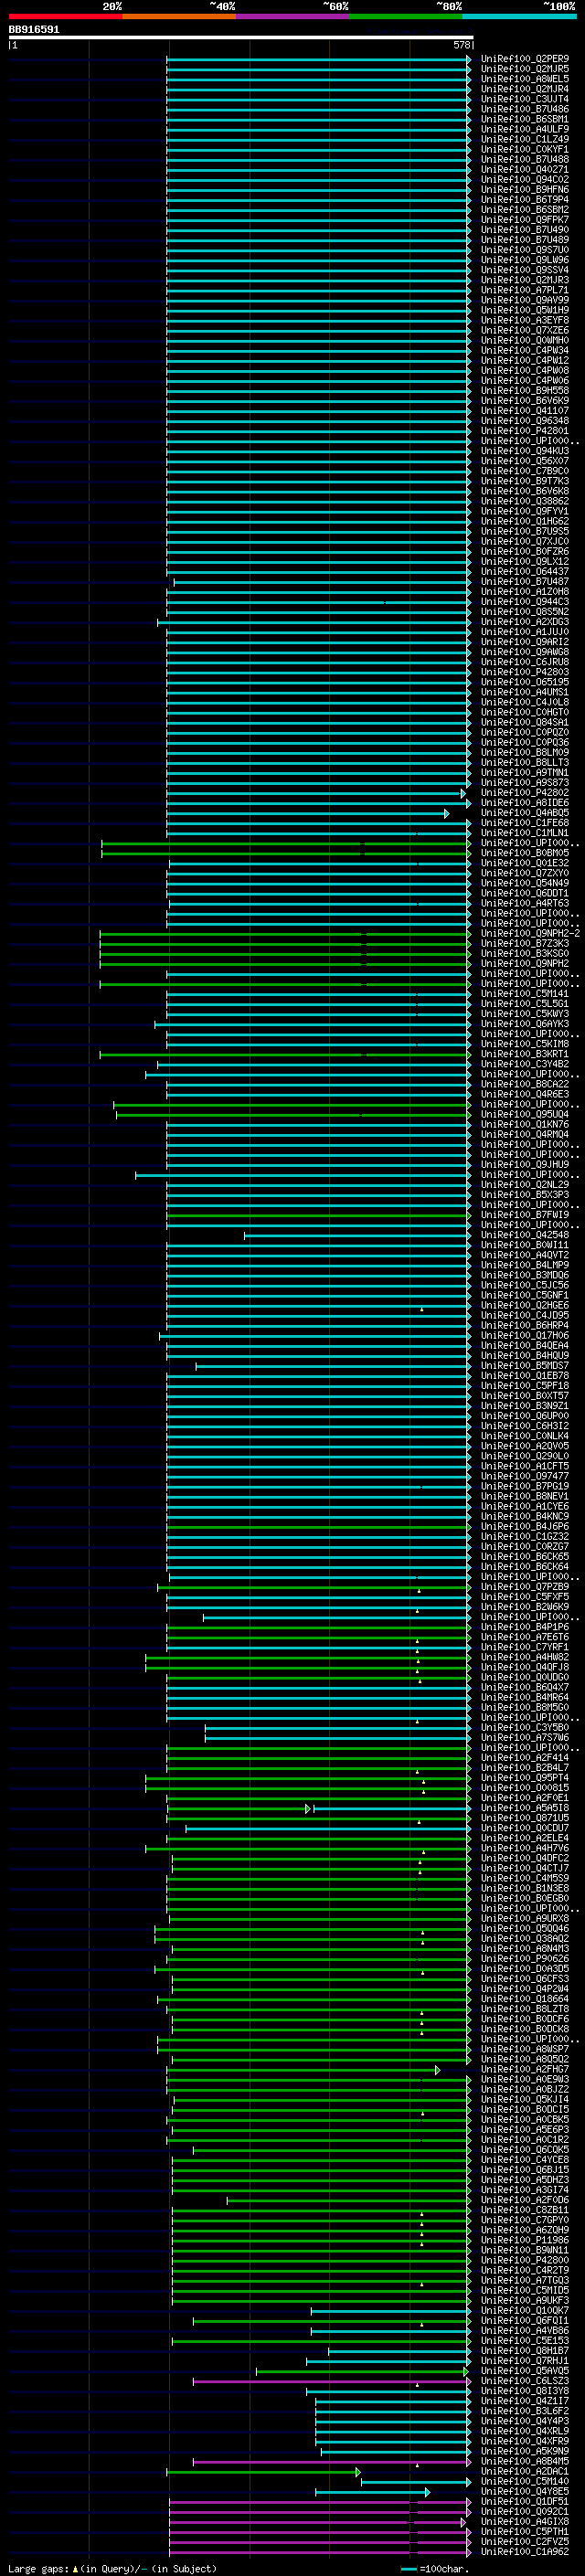Click the red 20% identity legend segment
Image resolution: width=585 pixels, height=2576 pixels.
(x=65, y=17)
